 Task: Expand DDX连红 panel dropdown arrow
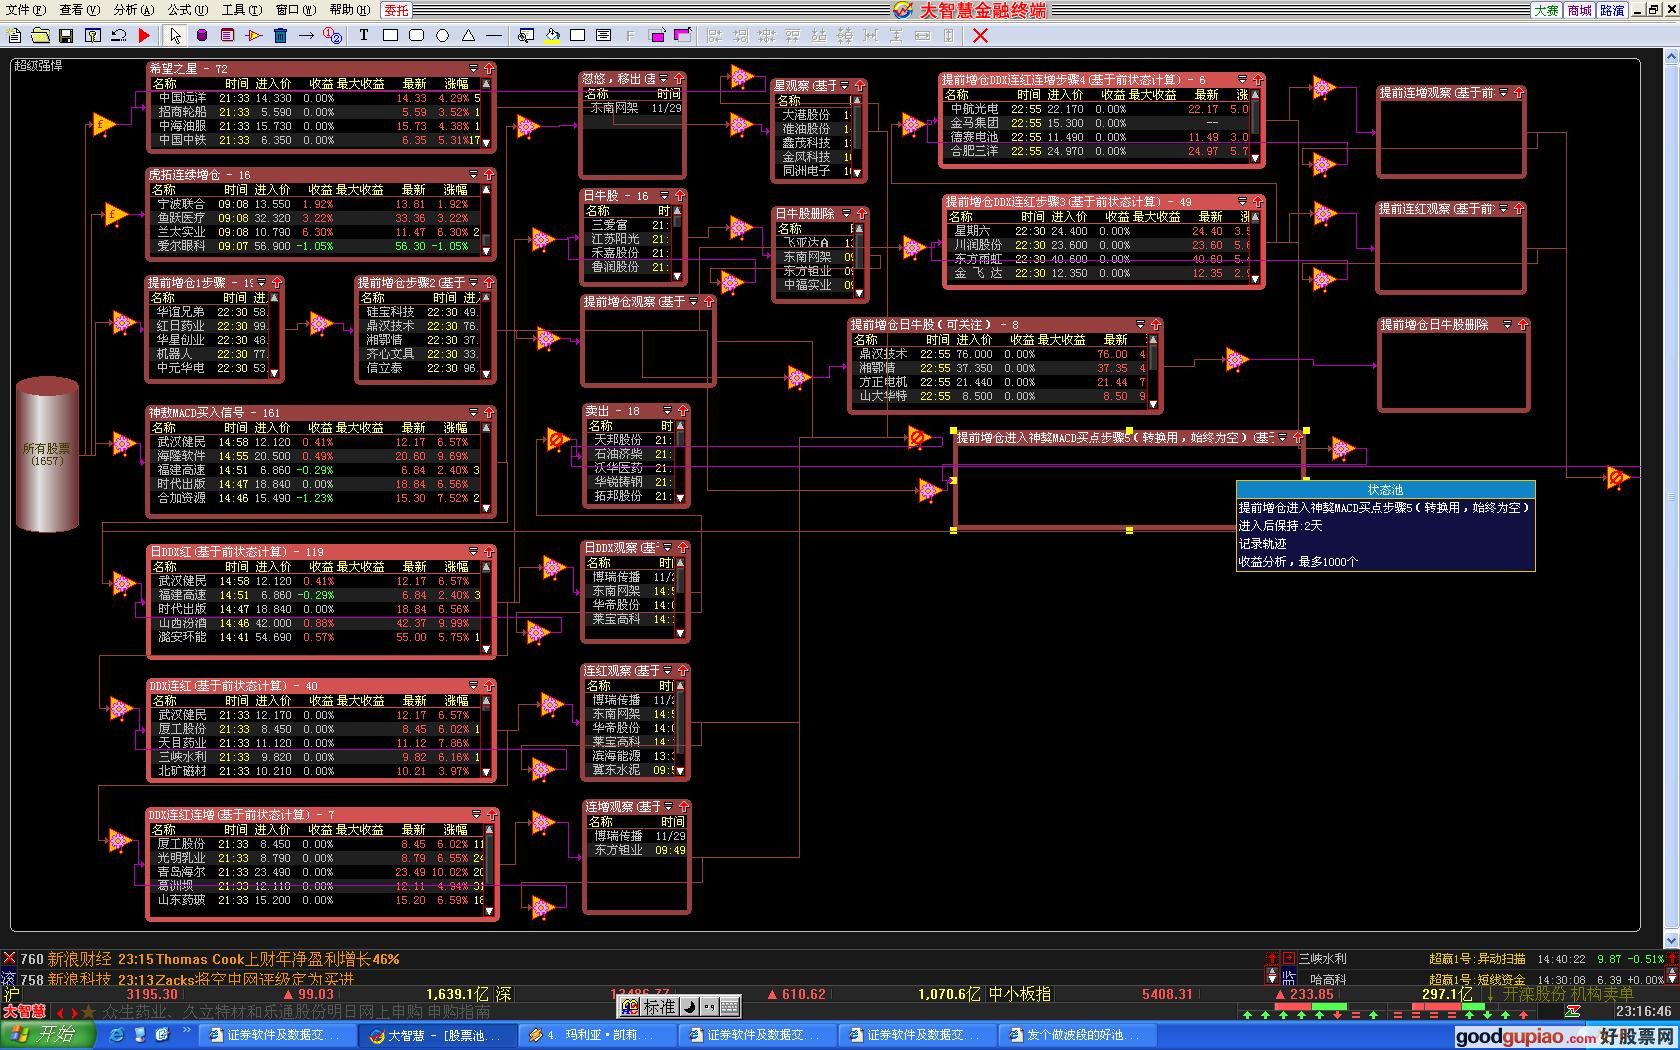(474, 686)
